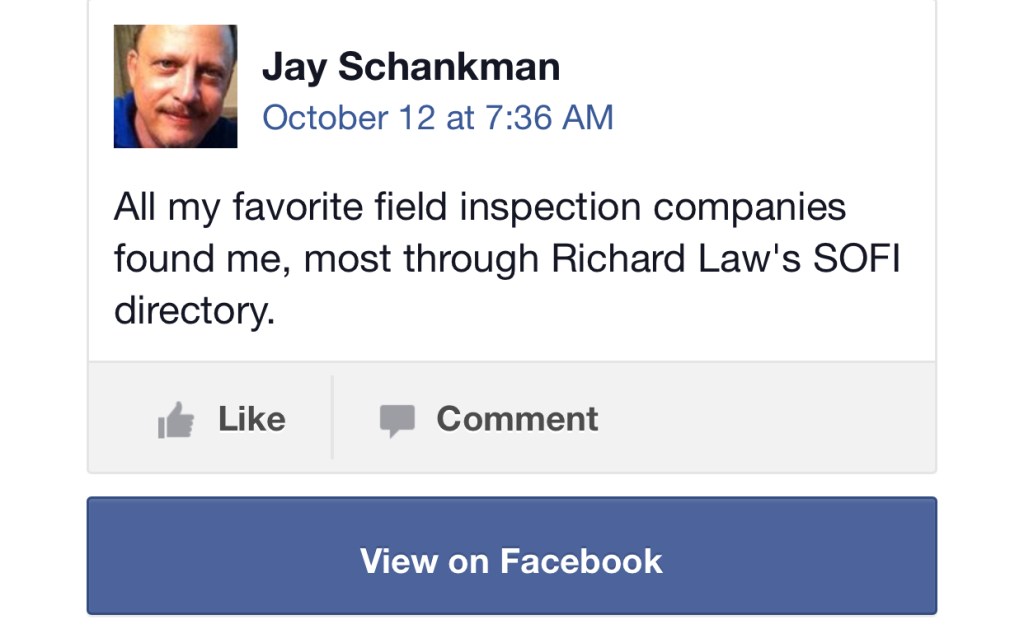Click the phrase 'found me, most through'
1024x638 pixels.
(x=327, y=259)
